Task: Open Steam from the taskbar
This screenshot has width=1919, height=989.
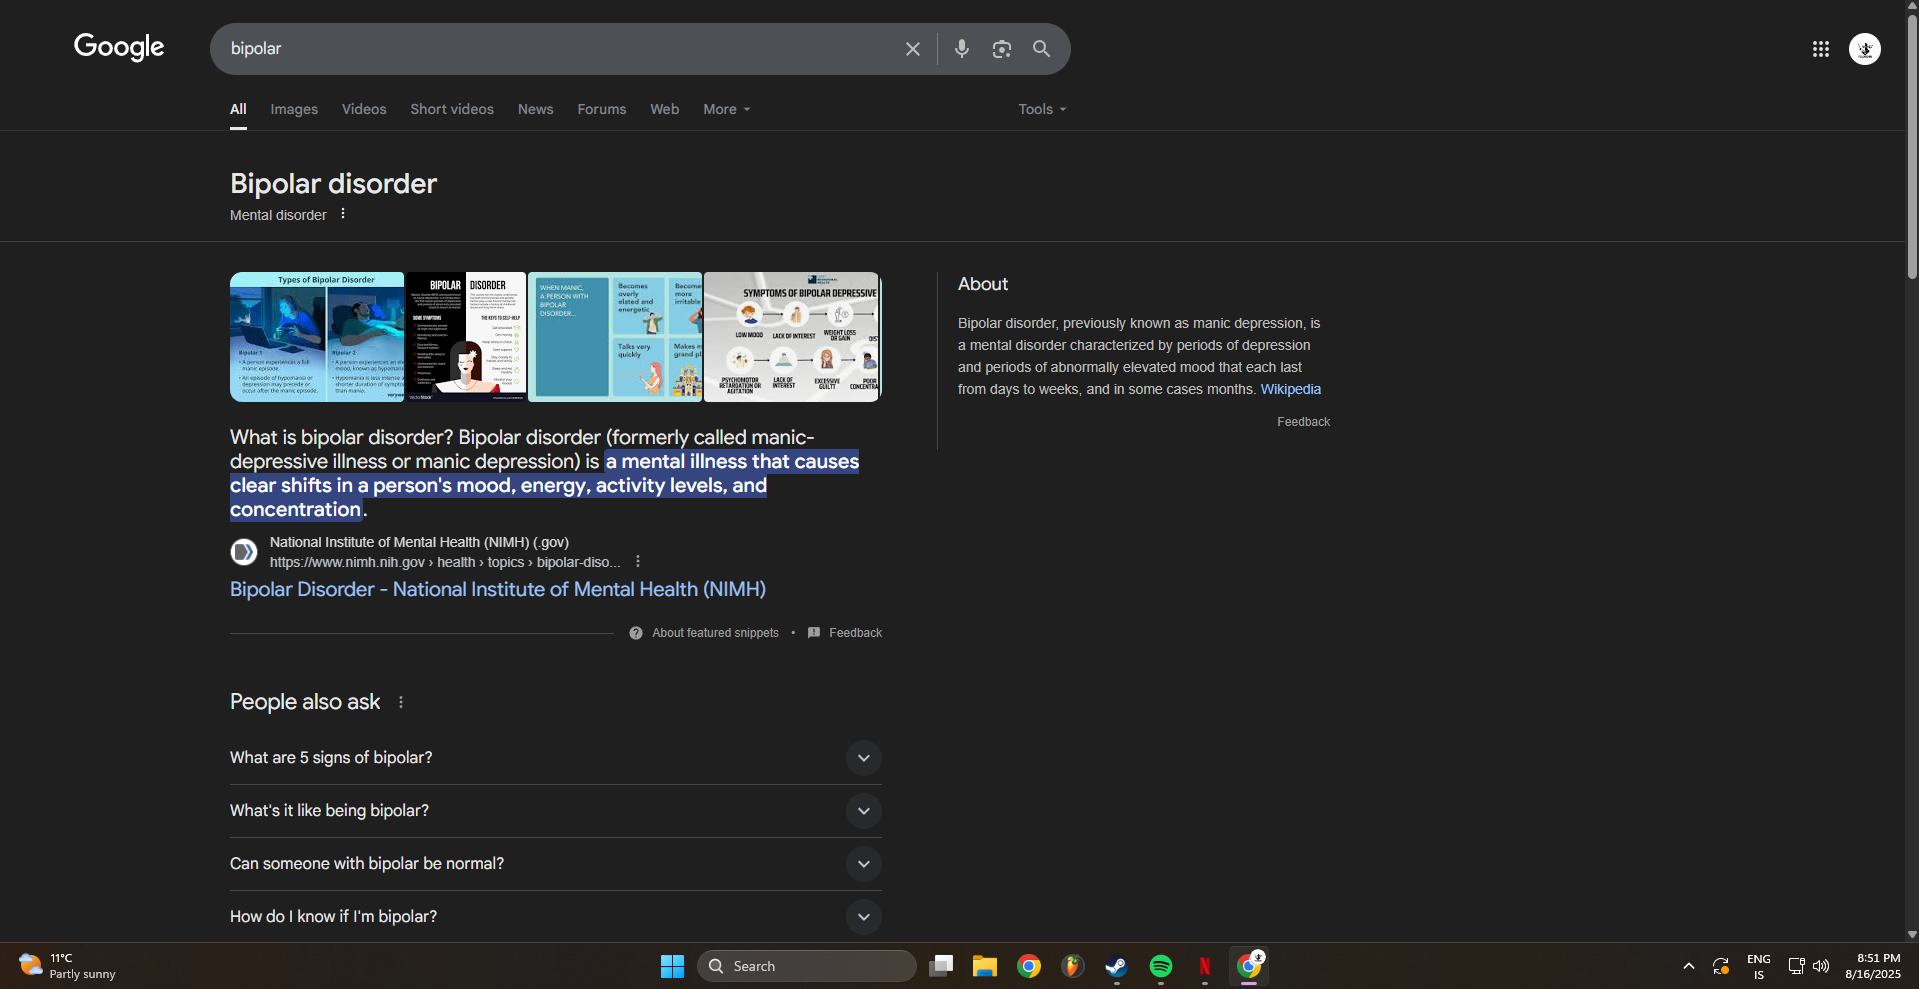Action: tap(1116, 966)
